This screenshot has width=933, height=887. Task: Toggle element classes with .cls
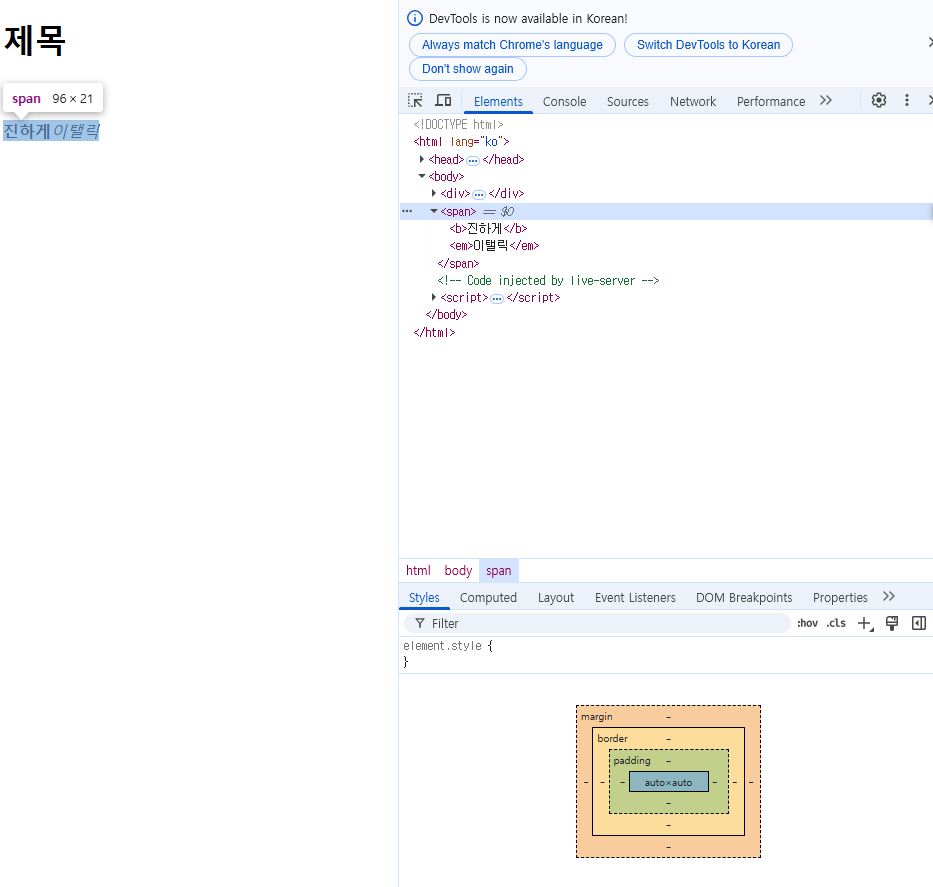click(836, 623)
